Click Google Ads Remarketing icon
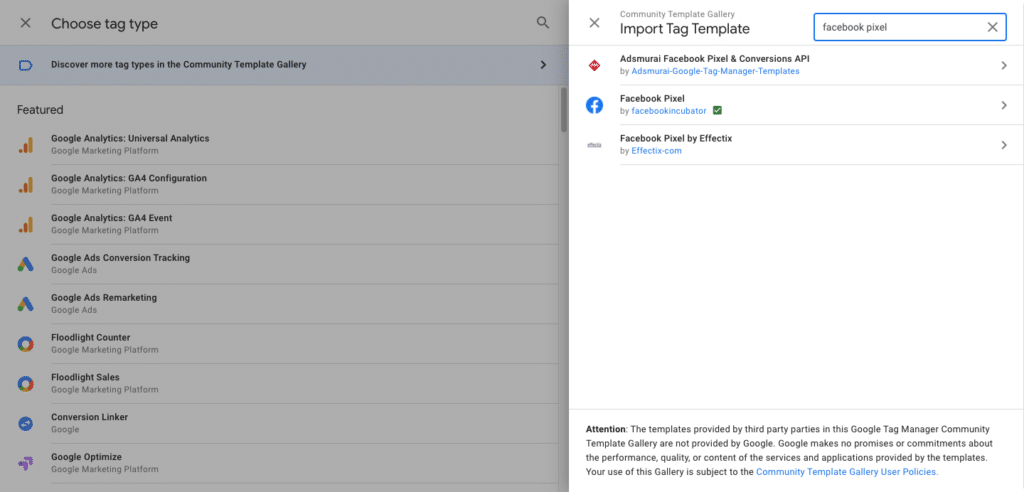This screenshot has height=492, width=1024. (x=25, y=304)
